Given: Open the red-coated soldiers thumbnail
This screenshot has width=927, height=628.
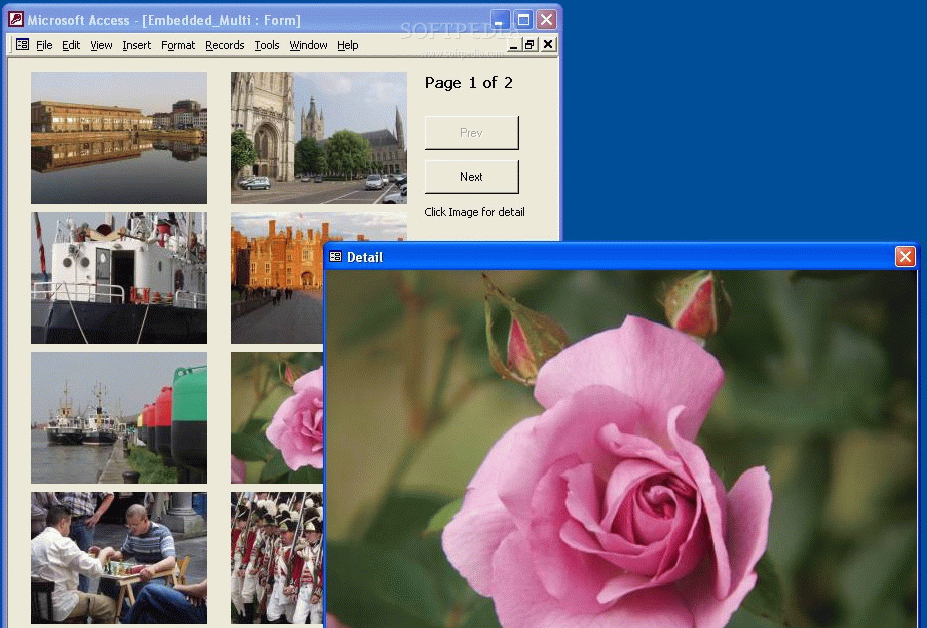Looking at the screenshot, I should 277,558.
